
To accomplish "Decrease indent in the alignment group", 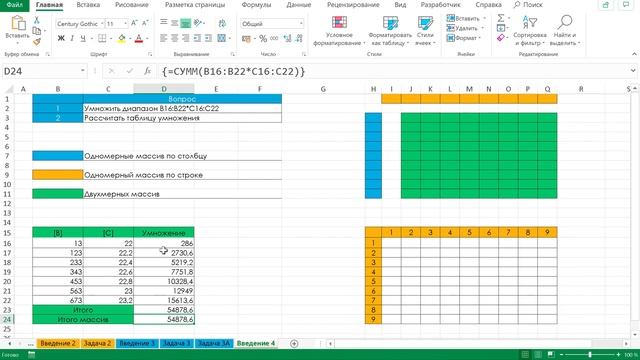I will [197, 38].
